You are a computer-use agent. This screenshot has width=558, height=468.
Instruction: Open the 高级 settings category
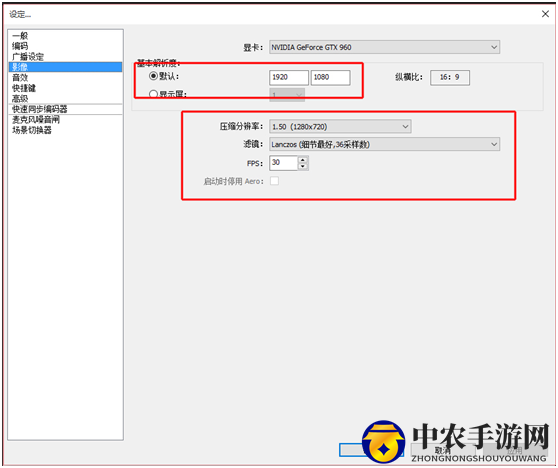pos(20,99)
